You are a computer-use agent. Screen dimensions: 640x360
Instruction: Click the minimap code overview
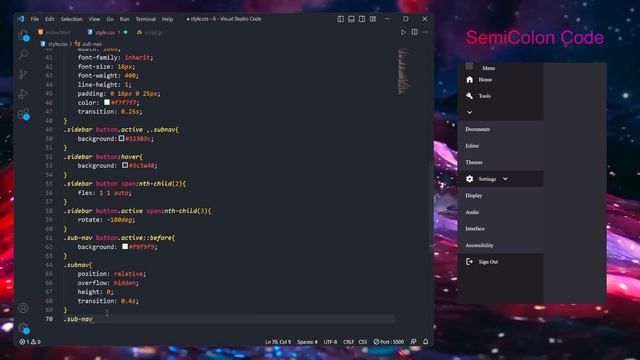point(403,71)
